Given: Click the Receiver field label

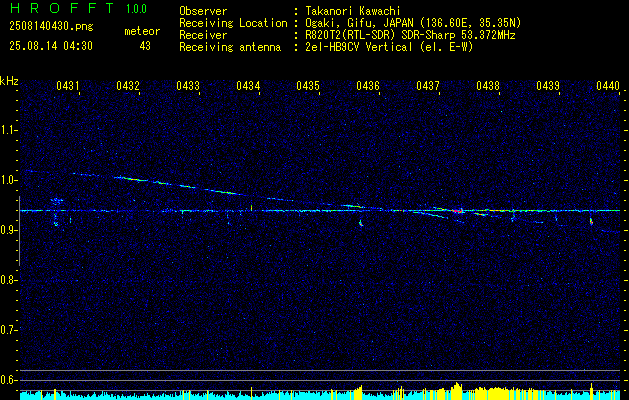Looking at the screenshot, I should pos(203,35).
